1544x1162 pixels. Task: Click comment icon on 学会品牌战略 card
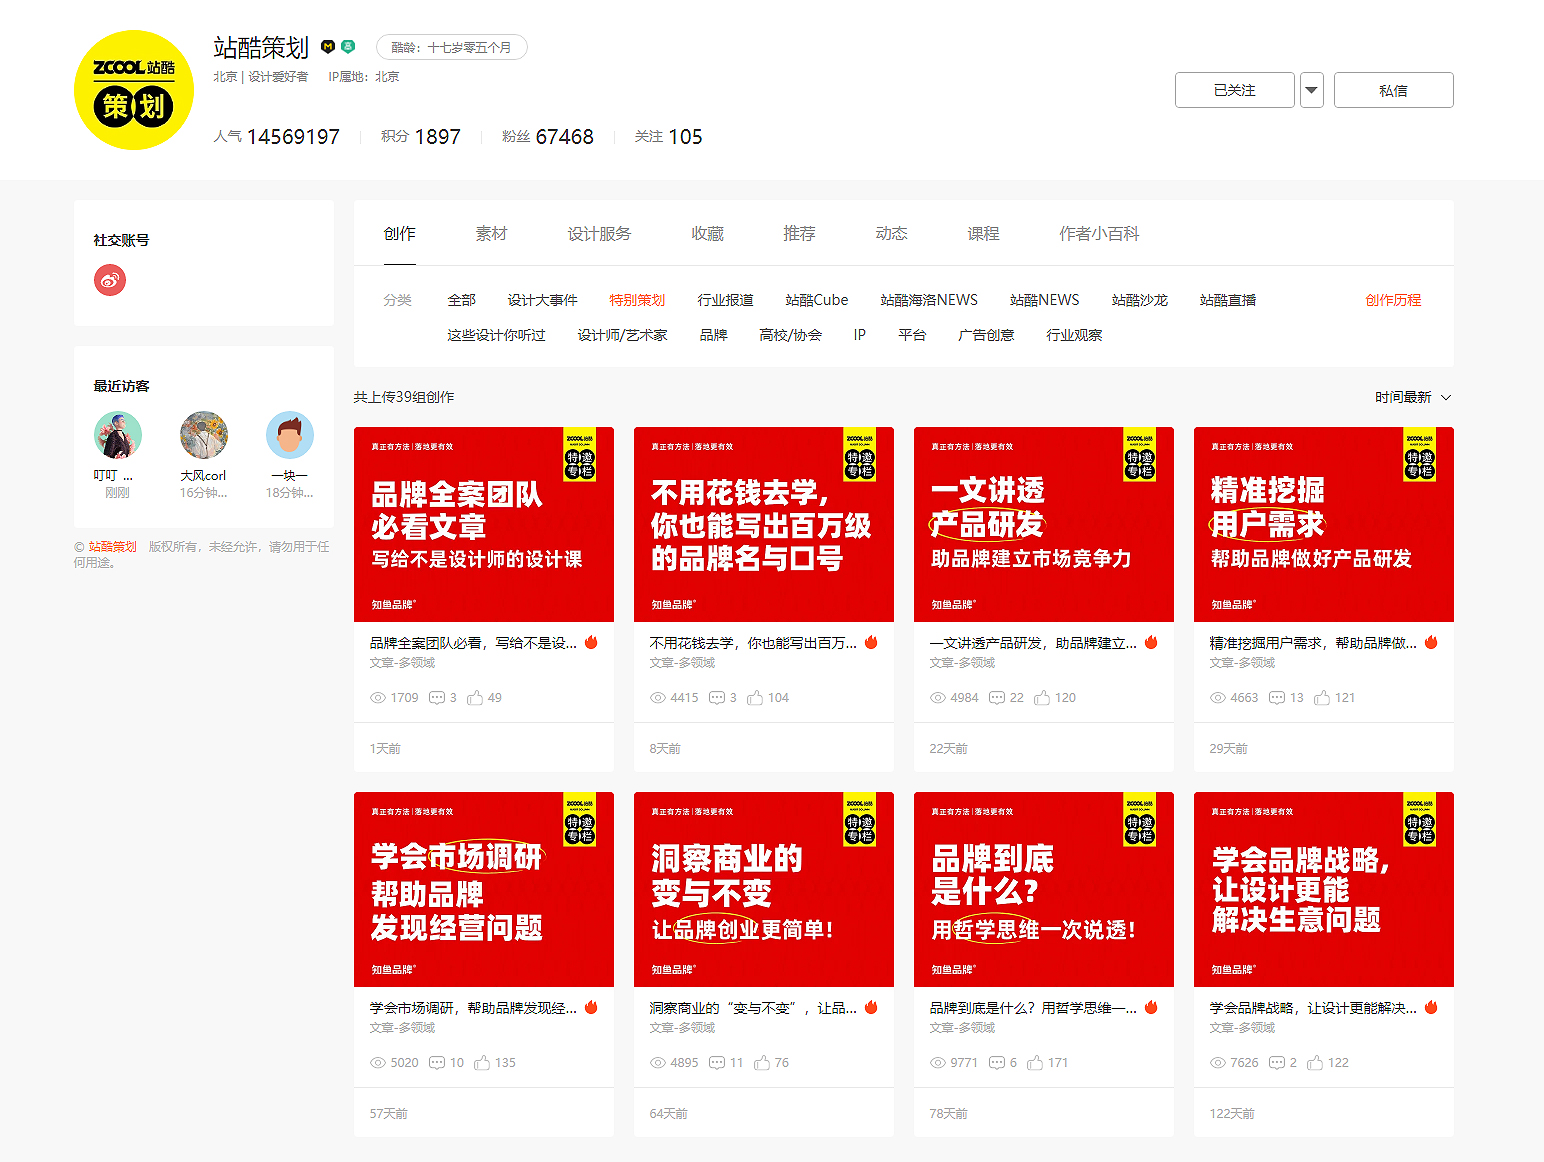1277,1063
